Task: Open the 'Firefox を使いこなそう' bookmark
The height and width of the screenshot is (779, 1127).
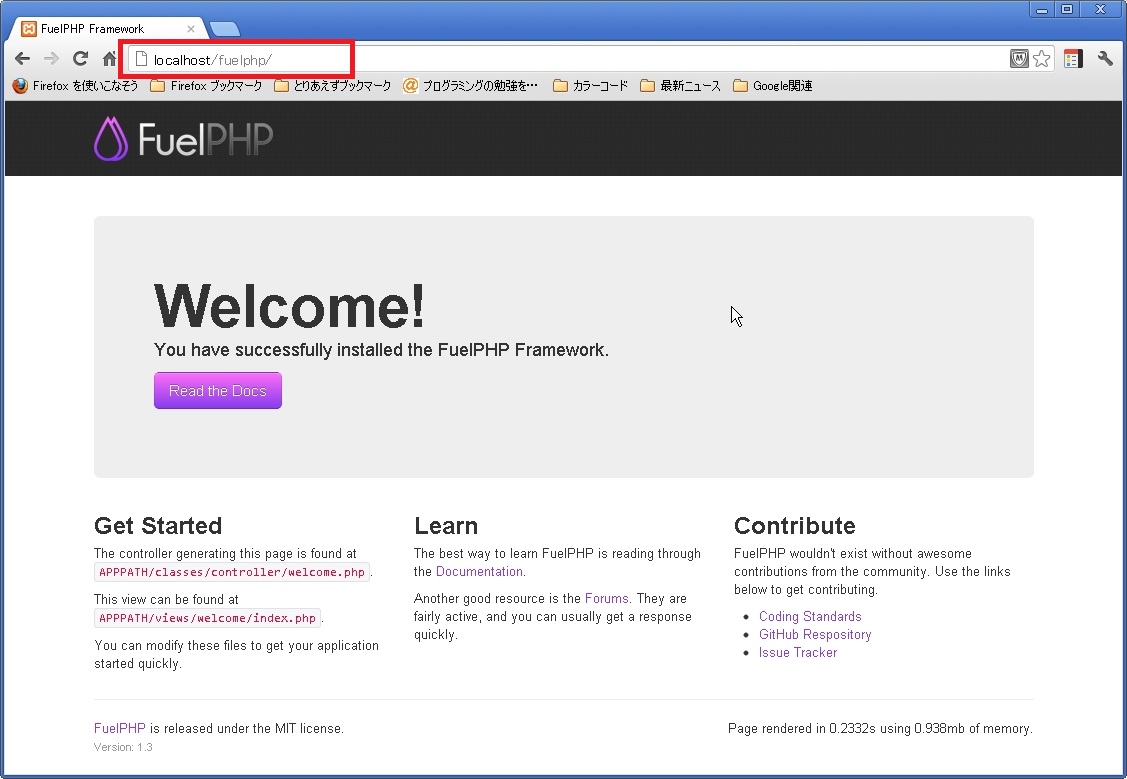Action: point(75,86)
